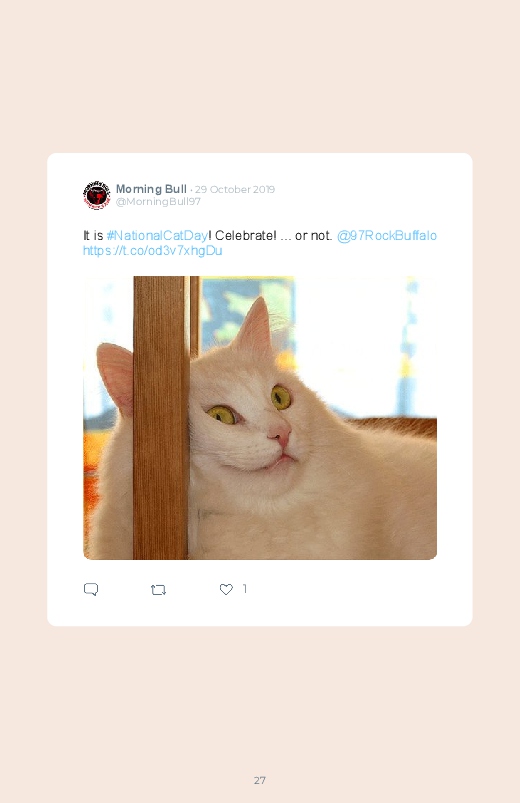The height and width of the screenshot is (803, 520).
Task: Click the page number 27
Action: [x=260, y=780]
